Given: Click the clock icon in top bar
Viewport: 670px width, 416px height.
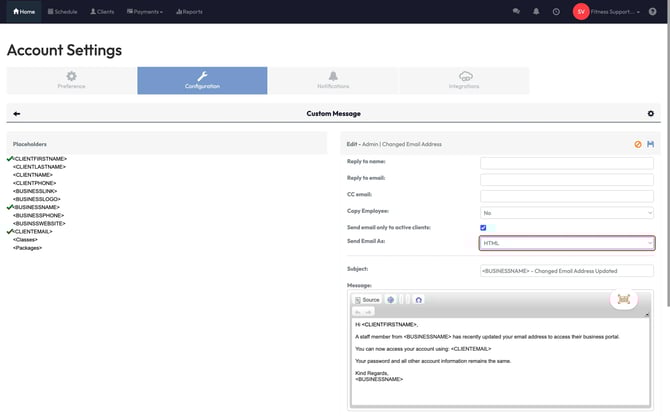Looking at the screenshot, I should [556, 12].
